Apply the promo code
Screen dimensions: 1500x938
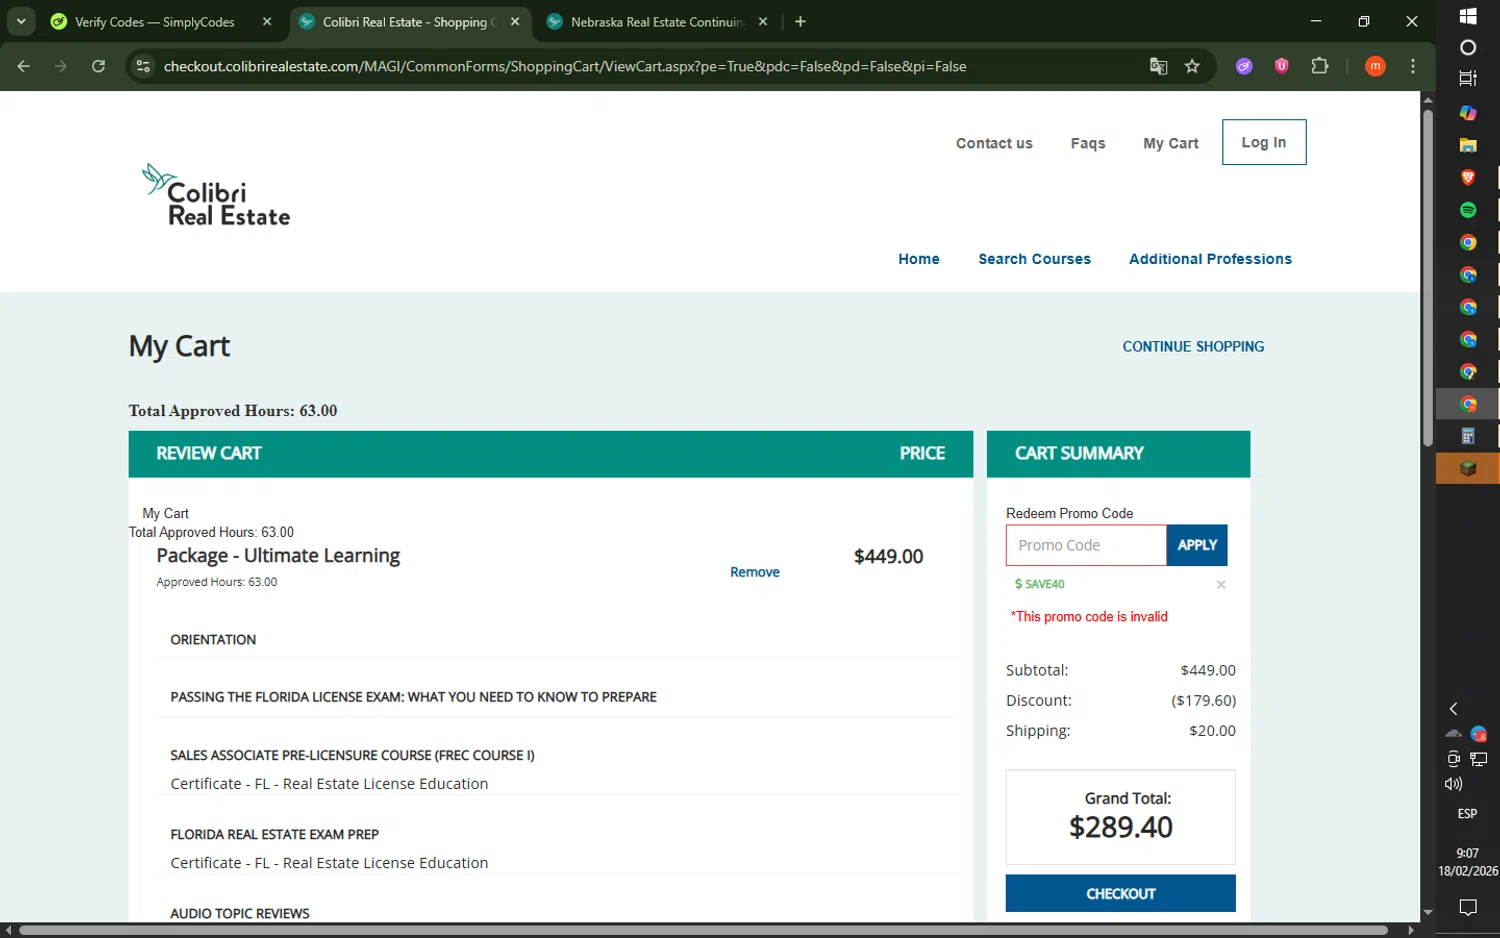tap(1197, 545)
